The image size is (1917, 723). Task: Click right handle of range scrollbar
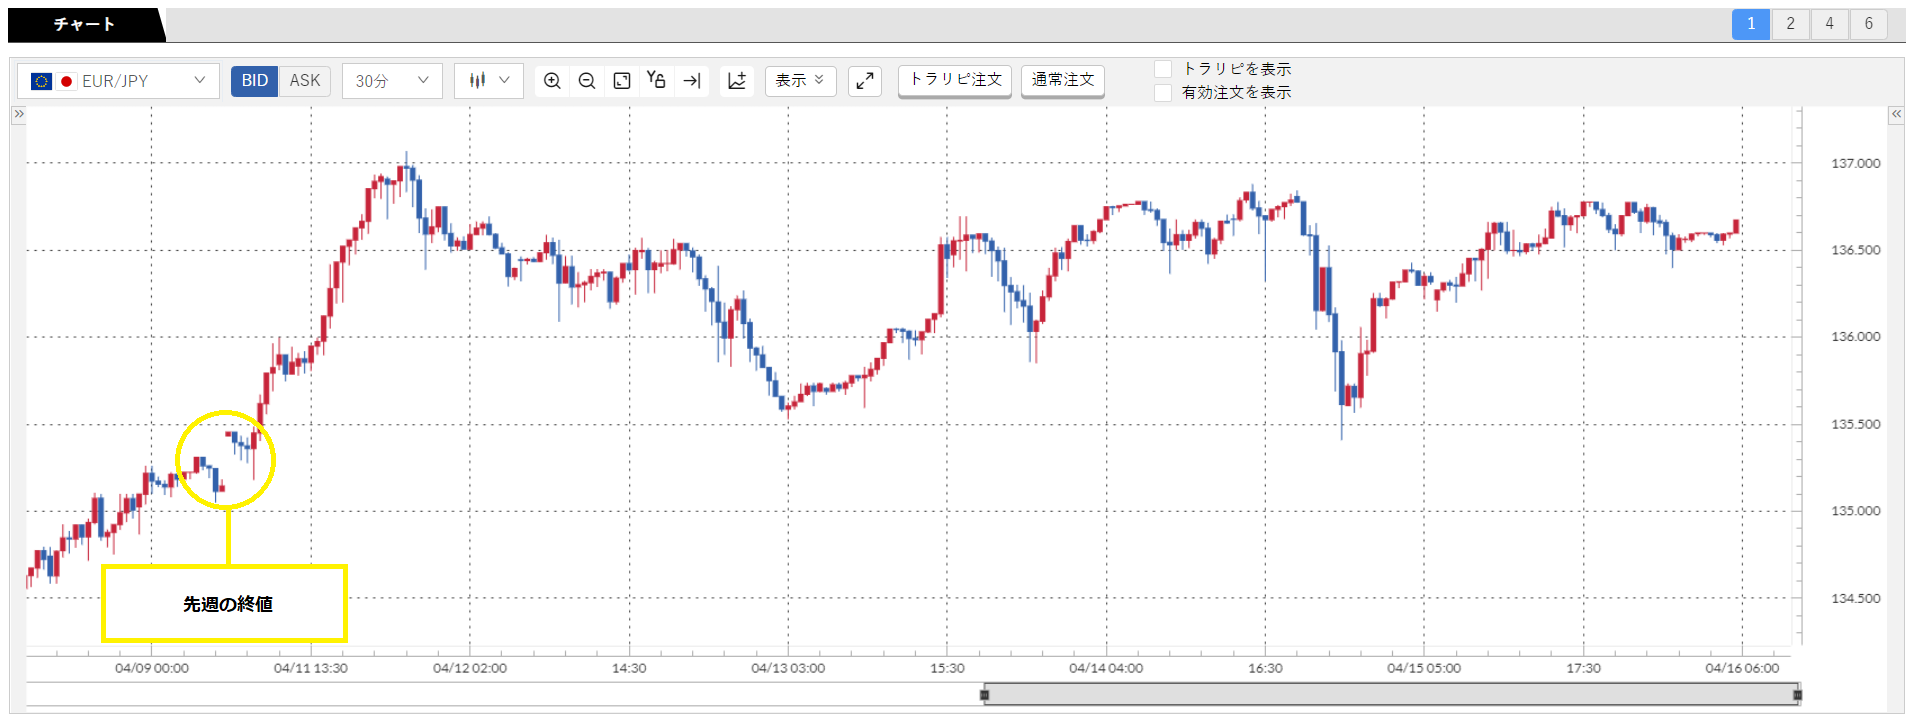pyautogui.click(x=1798, y=694)
